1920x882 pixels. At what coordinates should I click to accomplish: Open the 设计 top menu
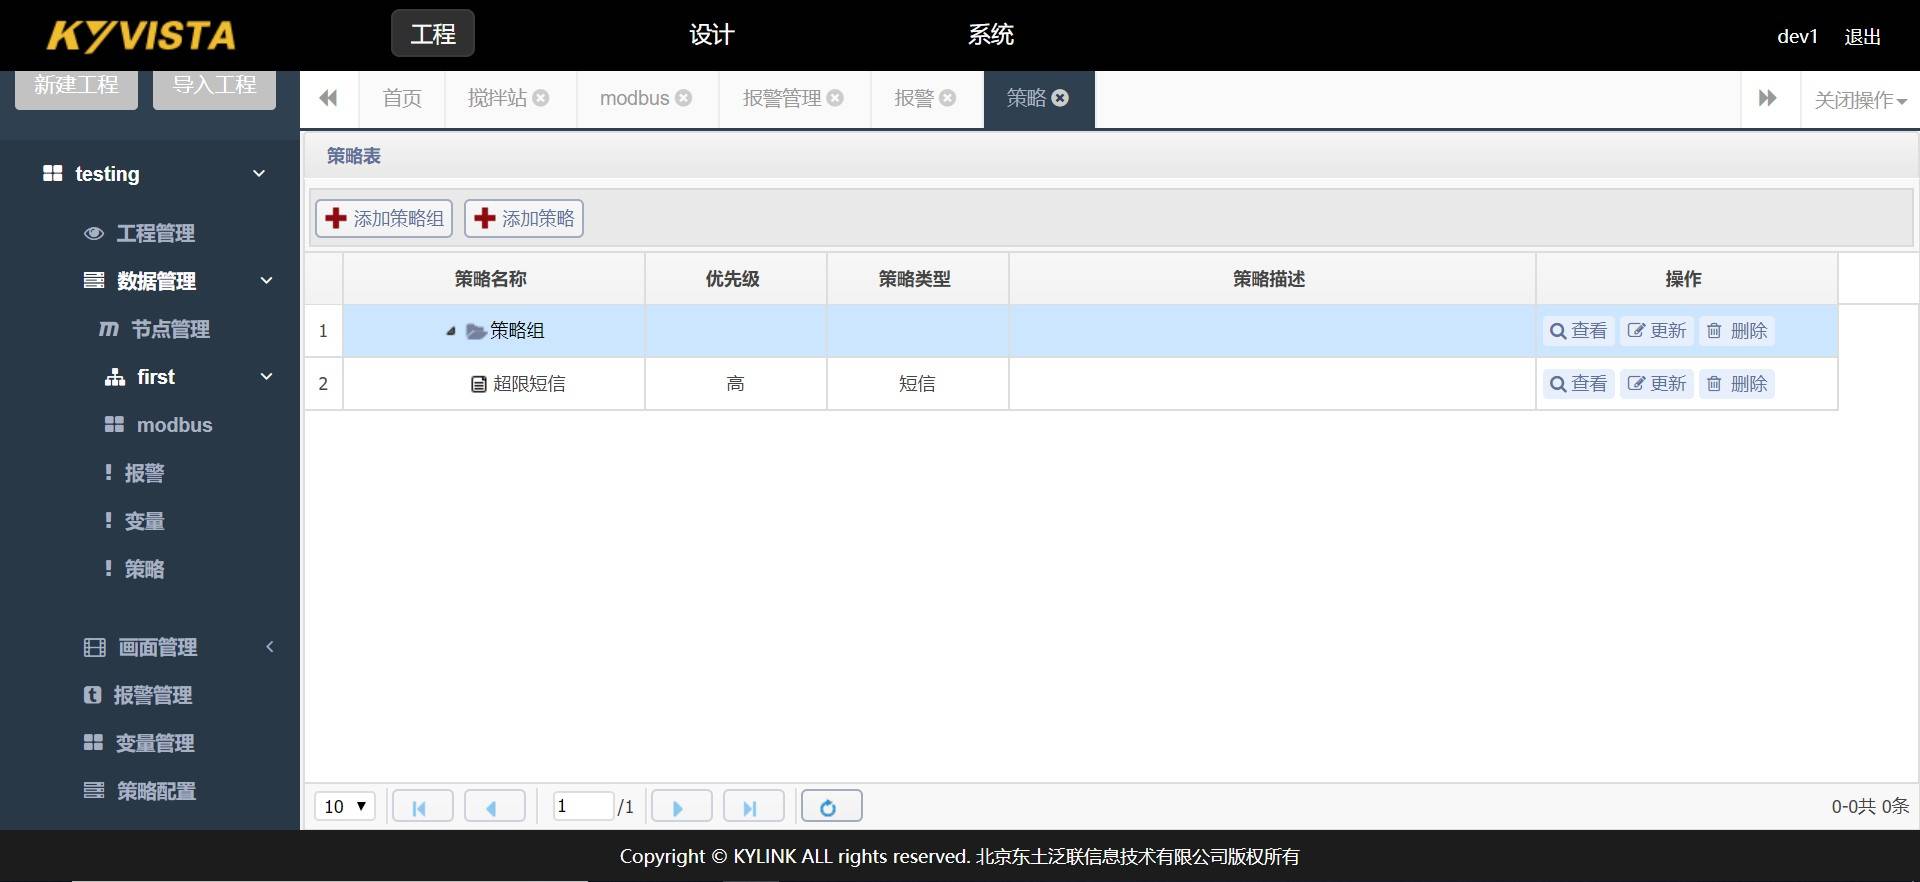click(x=711, y=35)
